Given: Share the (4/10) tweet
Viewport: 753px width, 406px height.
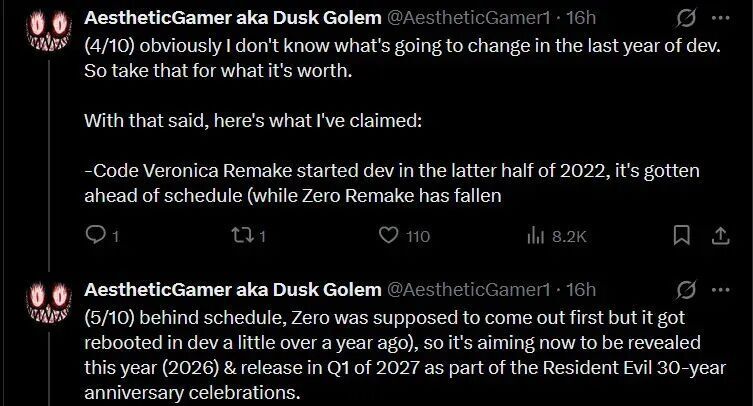Looking at the screenshot, I should pos(720,236).
